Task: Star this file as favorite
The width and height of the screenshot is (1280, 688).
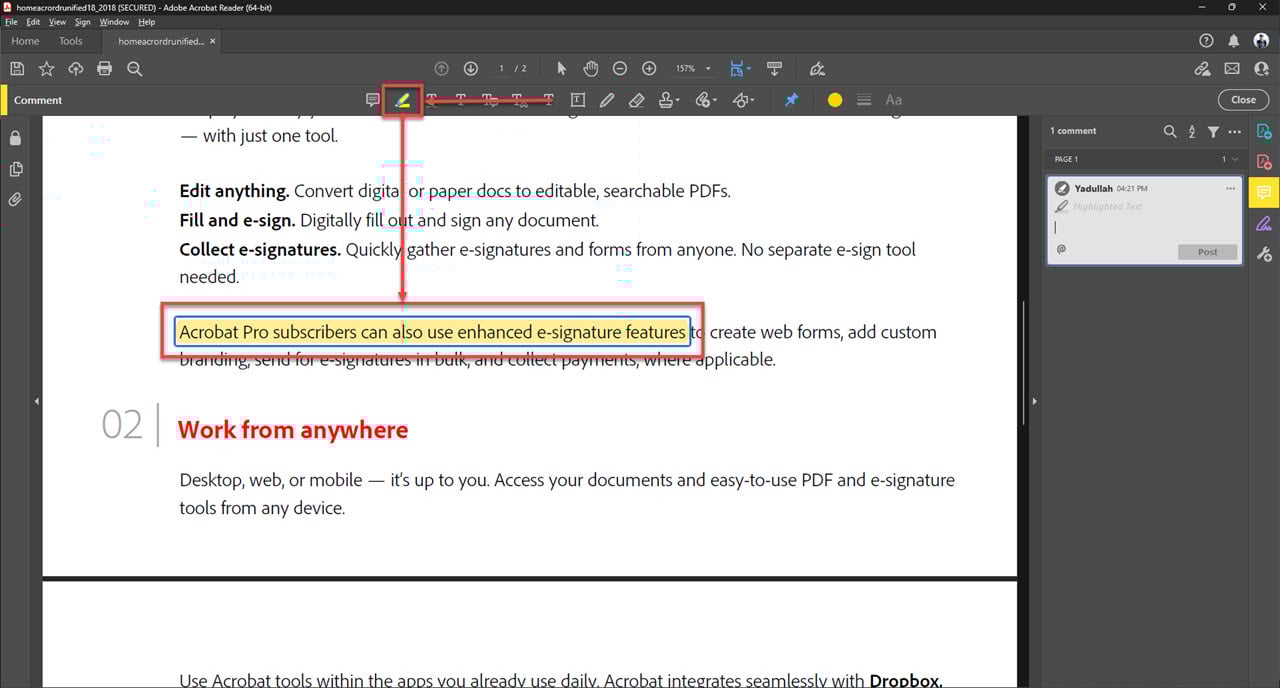Action: click(46, 69)
